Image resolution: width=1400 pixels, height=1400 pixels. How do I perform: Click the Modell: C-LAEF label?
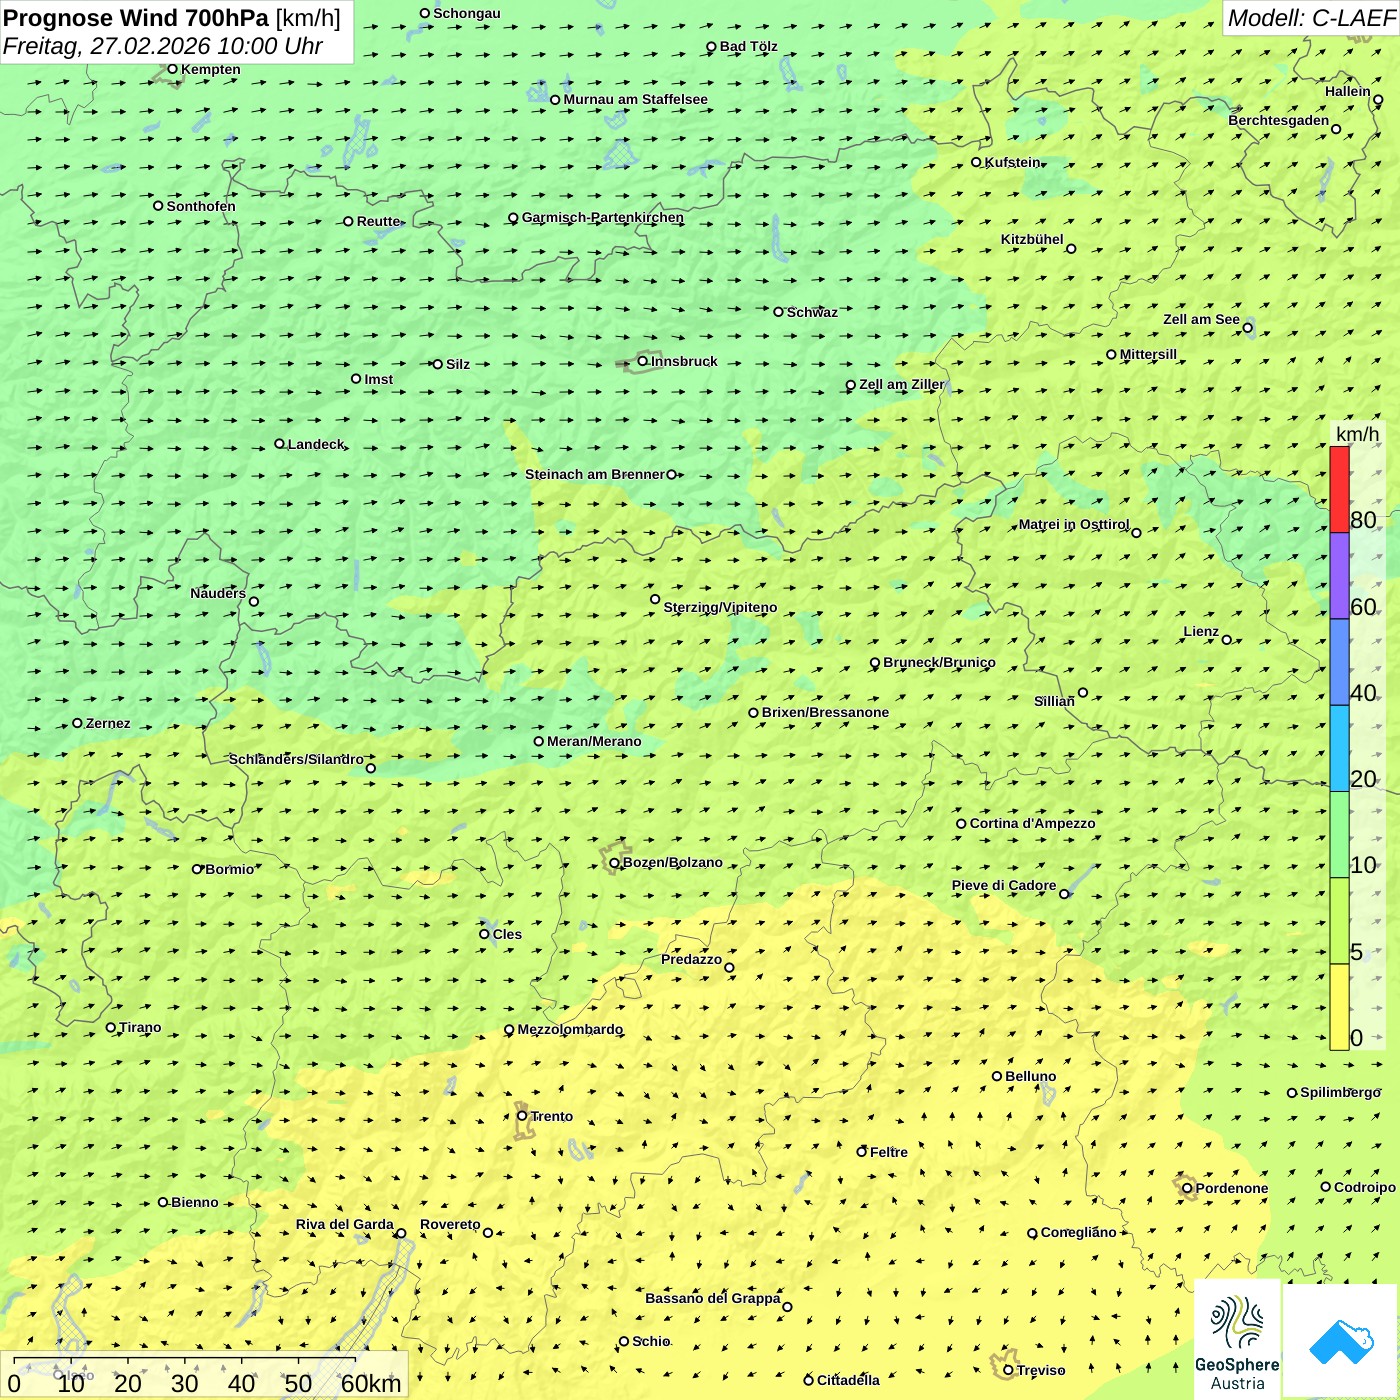[1311, 18]
